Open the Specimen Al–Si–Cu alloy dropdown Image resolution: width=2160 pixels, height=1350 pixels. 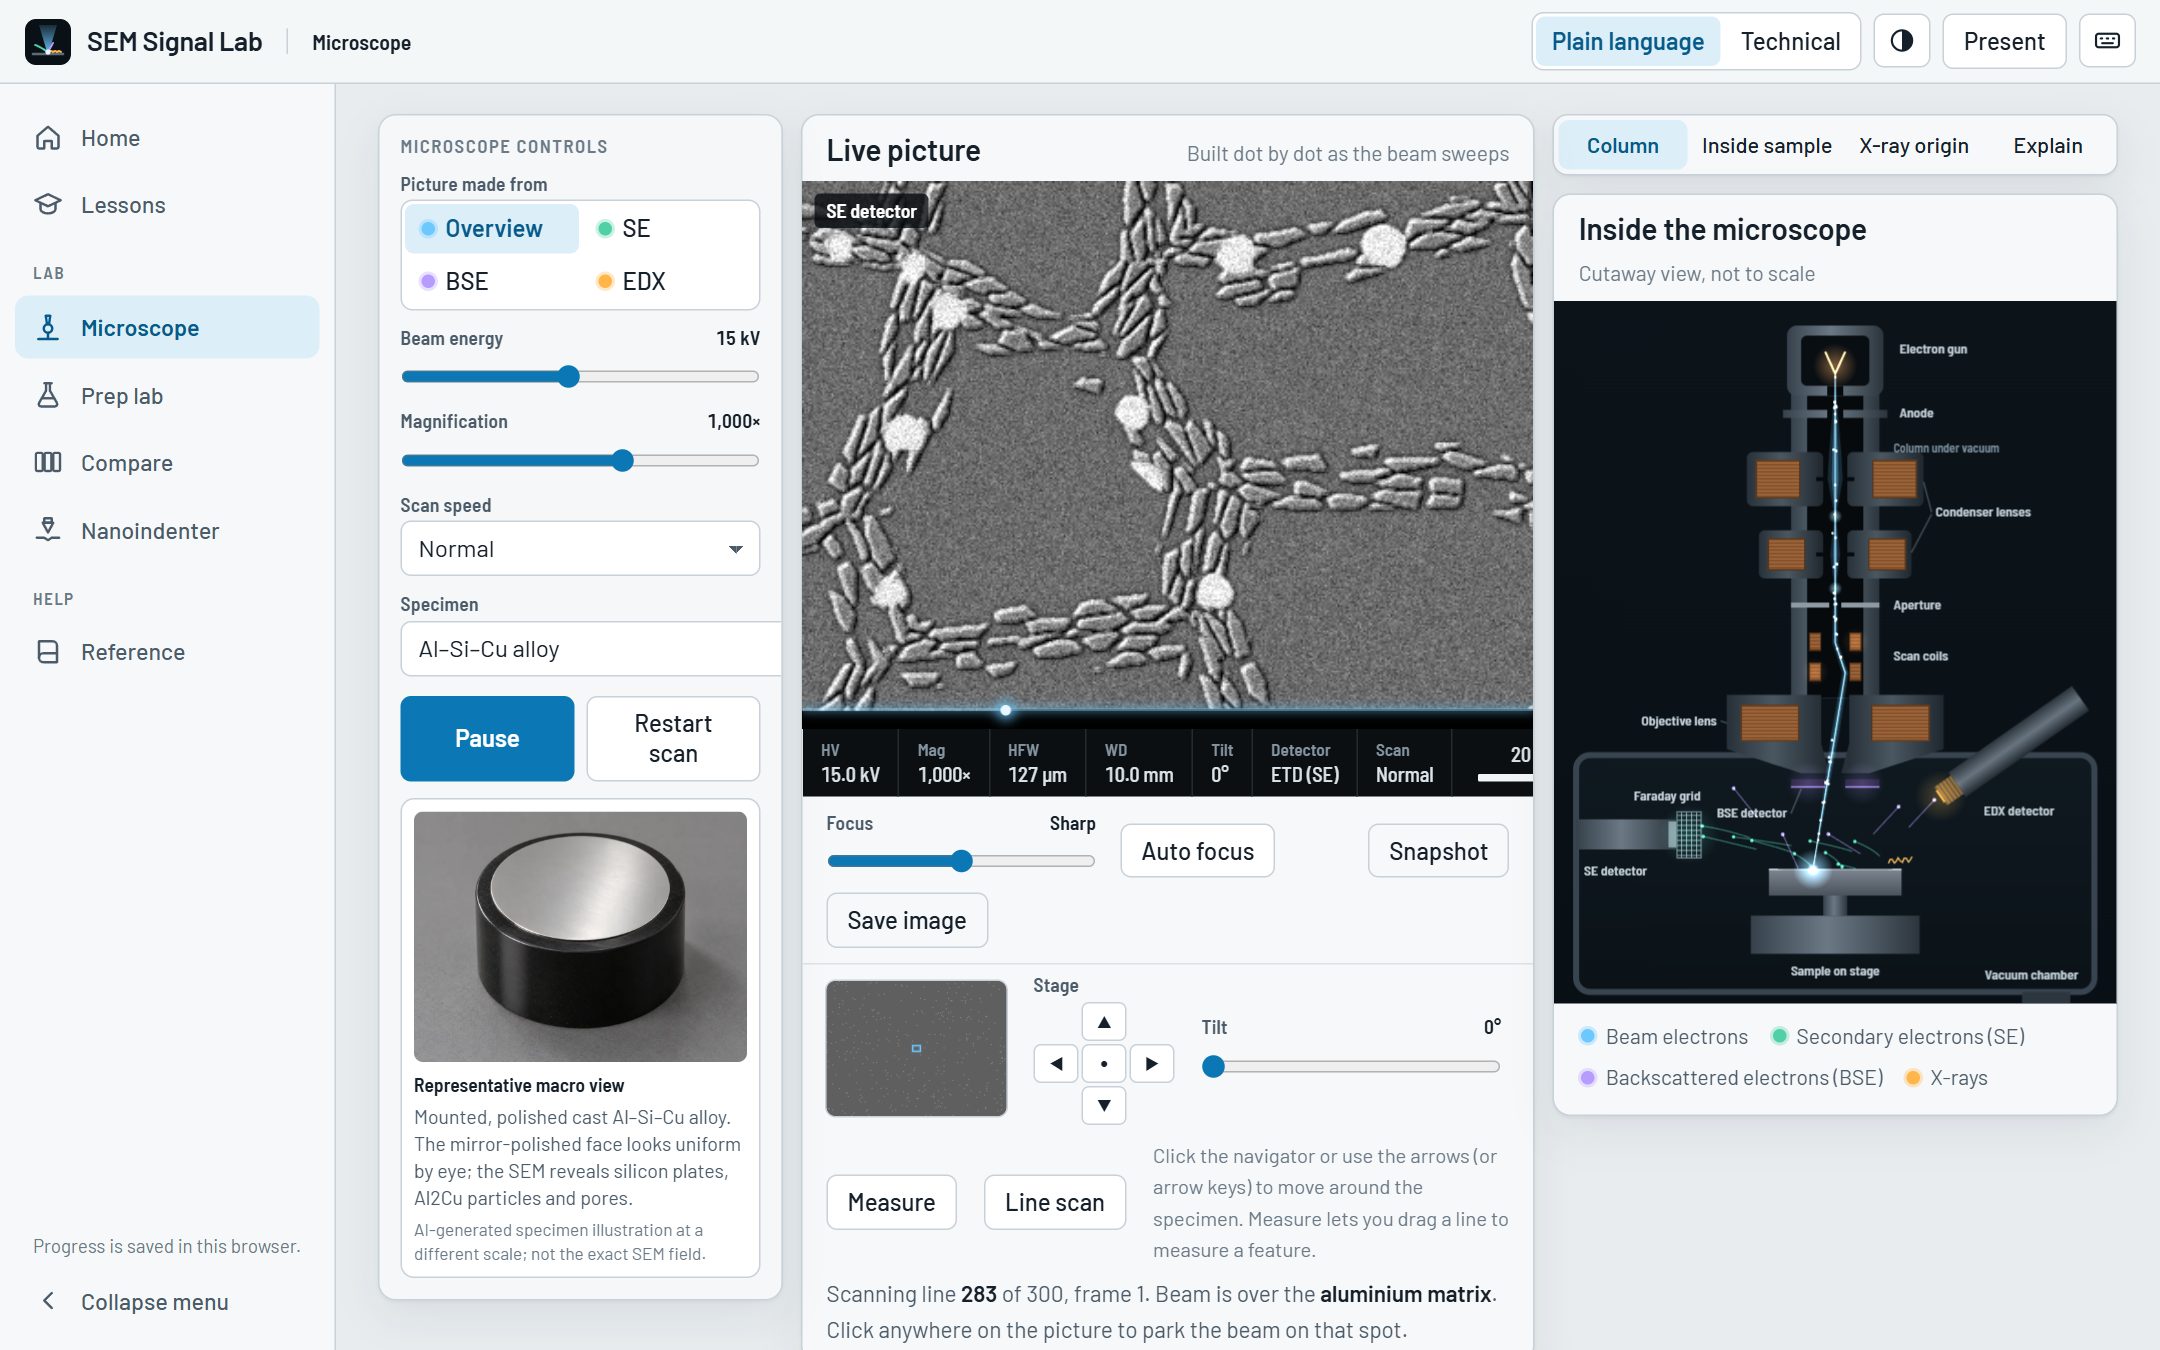click(590, 649)
